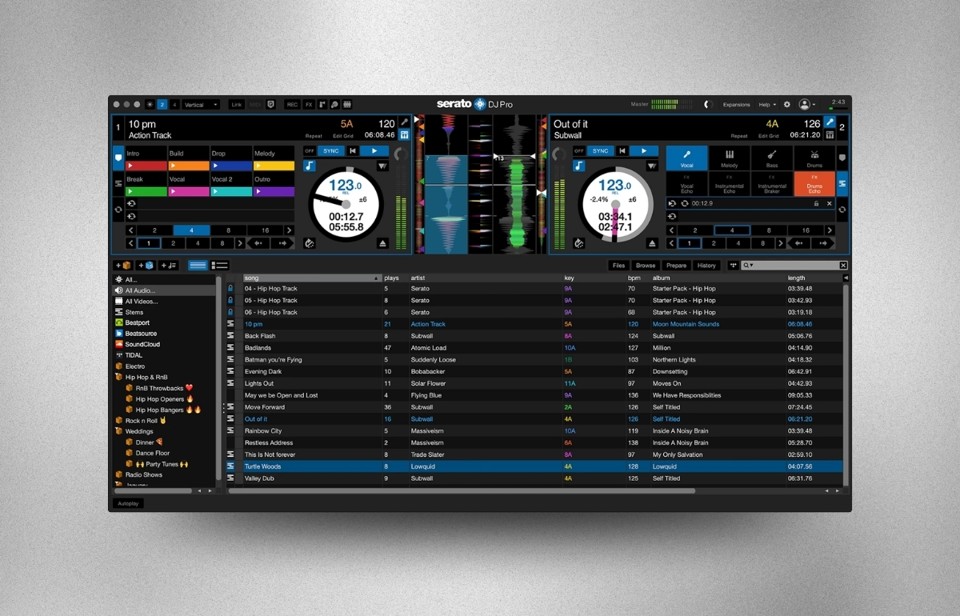960x616 pixels.
Task: Open the saved loops tab on deck 1
Action: 118,209
